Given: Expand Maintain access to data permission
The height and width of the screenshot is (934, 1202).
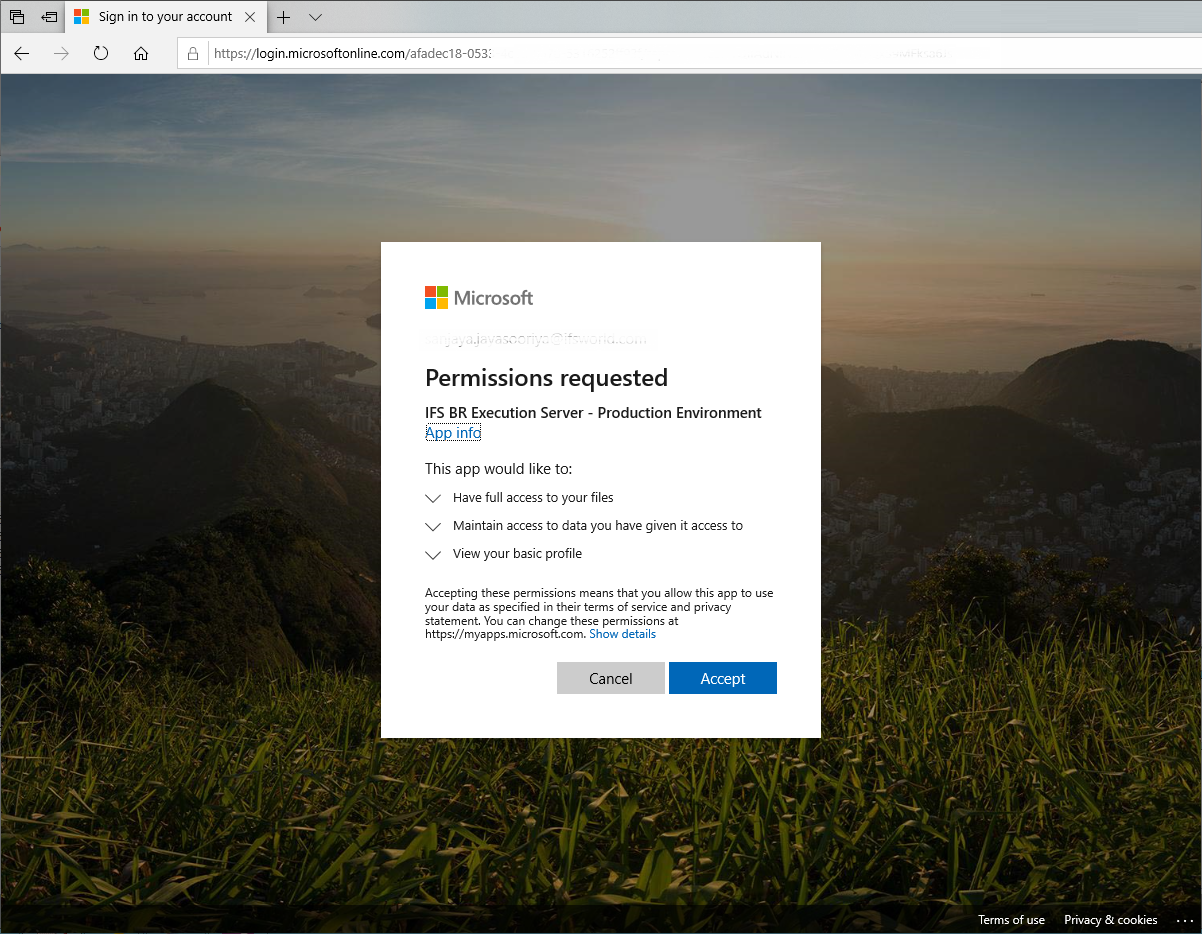Looking at the screenshot, I should 433,526.
